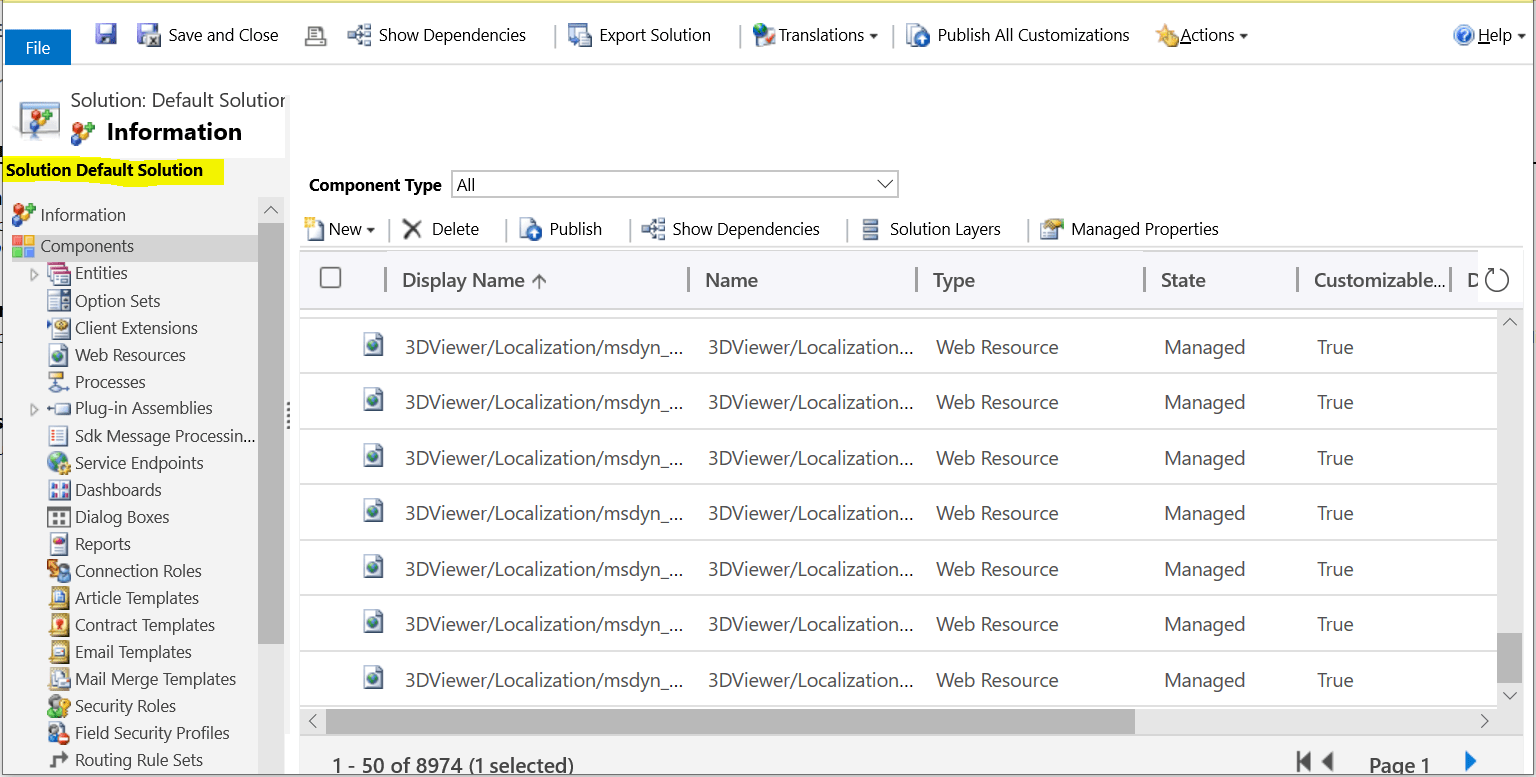Jump to first page icon
This screenshot has width=1536, height=777.
(x=1303, y=762)
